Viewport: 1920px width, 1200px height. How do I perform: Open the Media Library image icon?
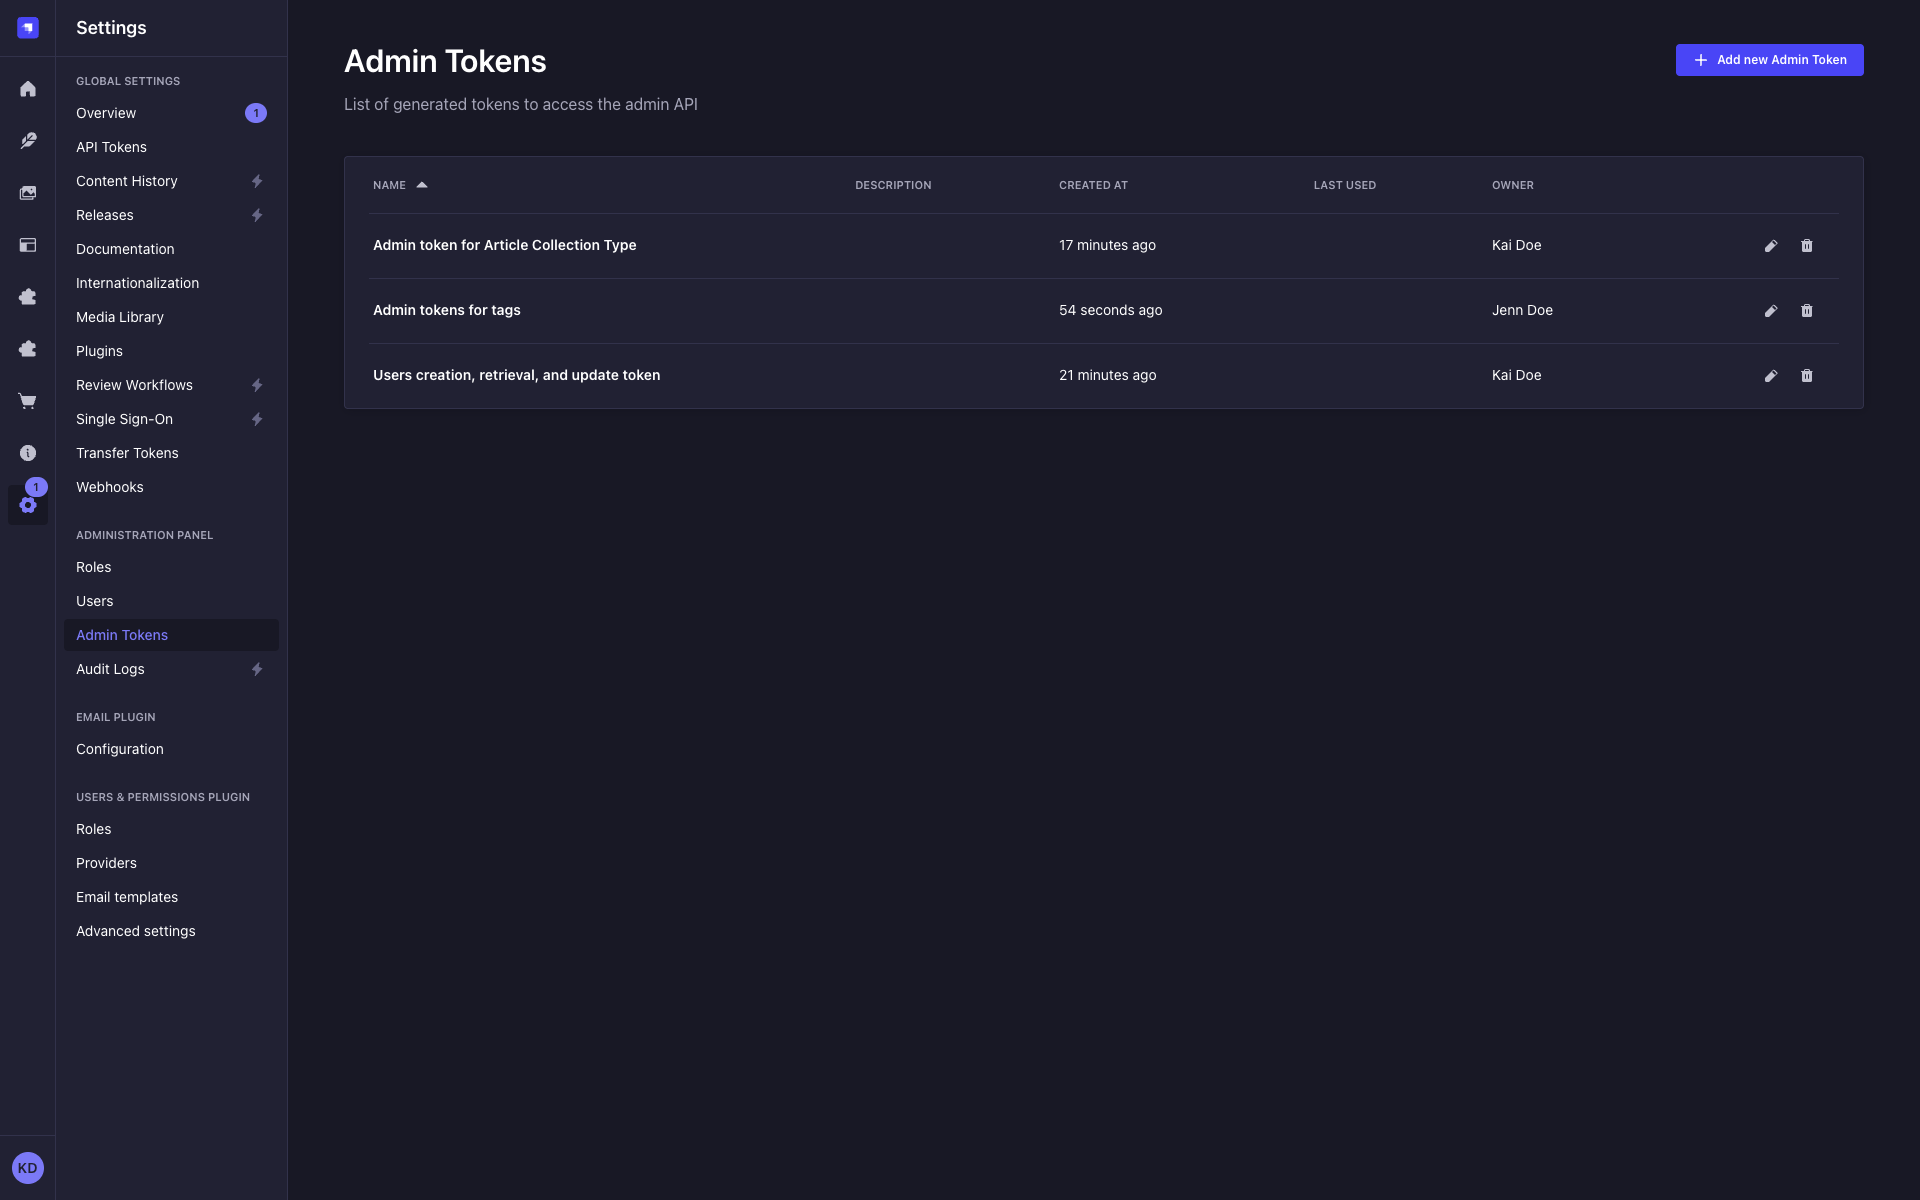tap(28, 193)
